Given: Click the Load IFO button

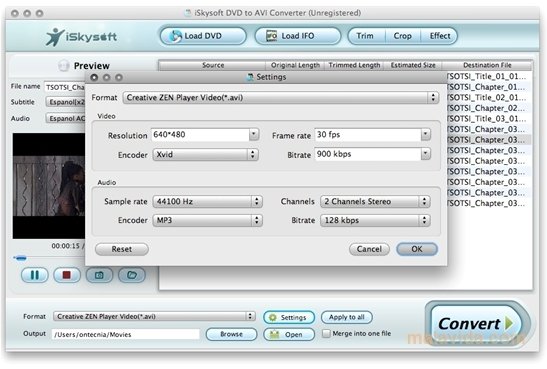Looking at the screenshot, I should click(x=298, y=36).
